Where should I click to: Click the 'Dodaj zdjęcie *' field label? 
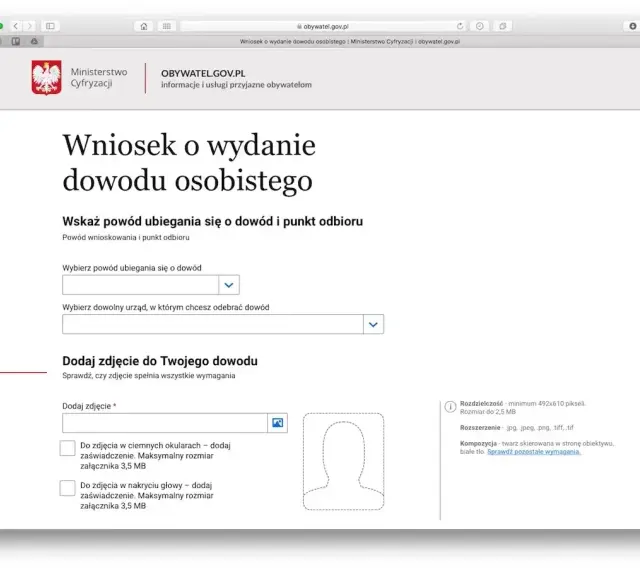[89, 406]
